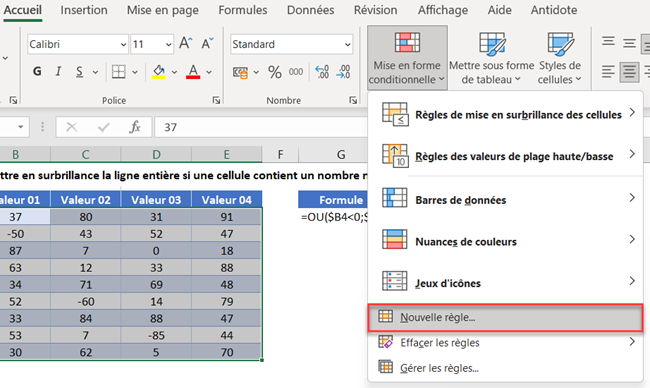Image resolution: width=650 pixels, height=388 pixels.
Task: Apply red font color
Action: 193,72
